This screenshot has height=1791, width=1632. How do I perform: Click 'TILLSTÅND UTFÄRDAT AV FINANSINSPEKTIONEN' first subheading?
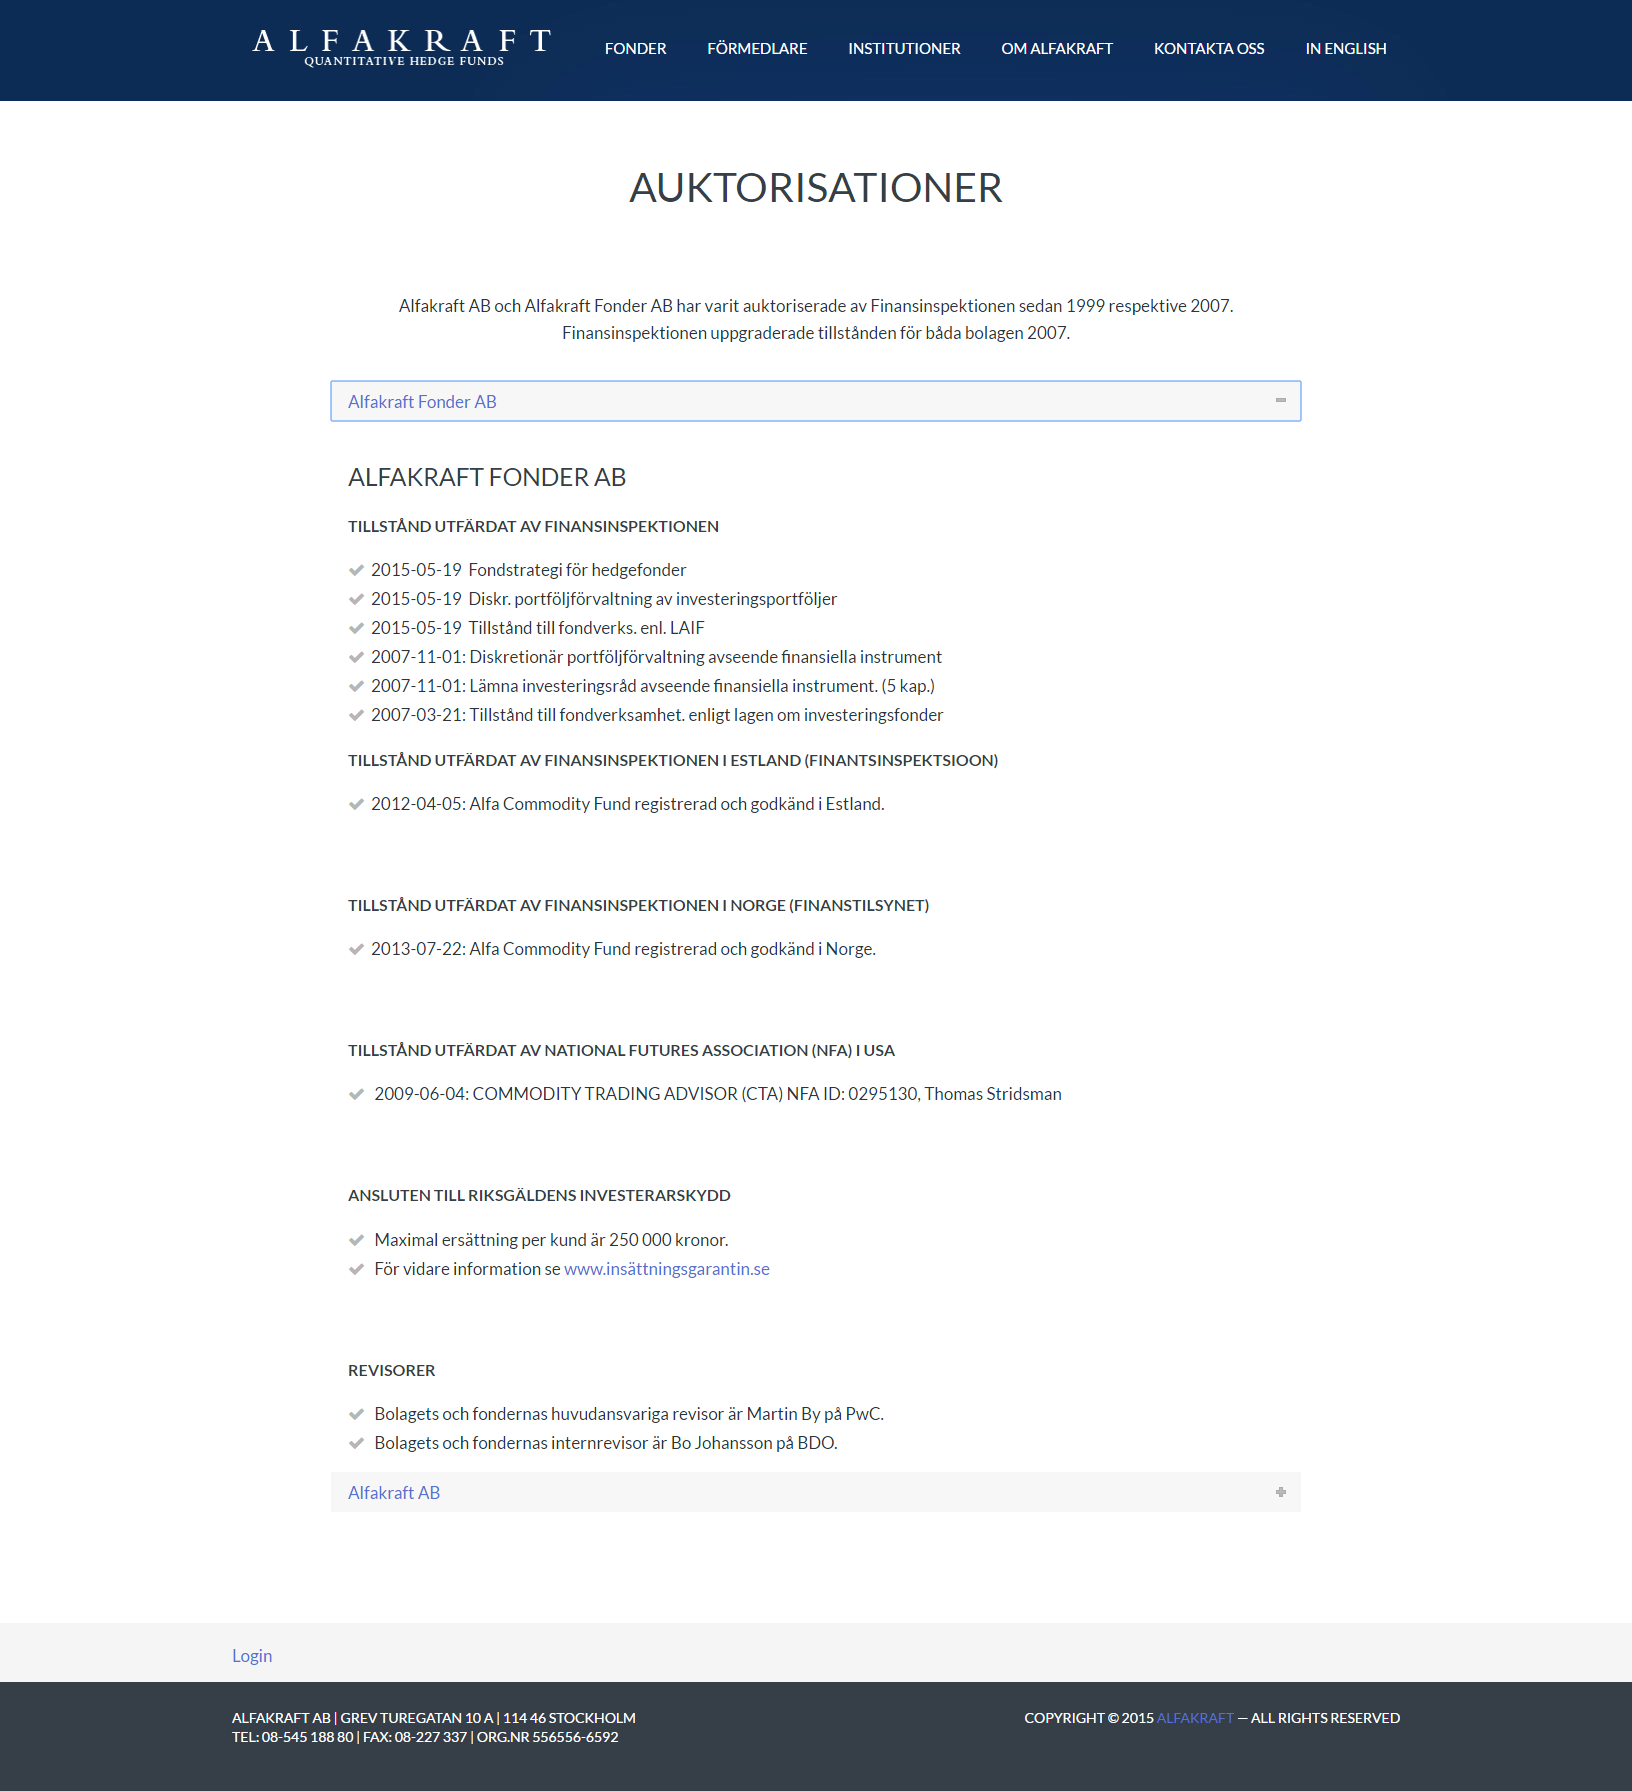point(533,526)
